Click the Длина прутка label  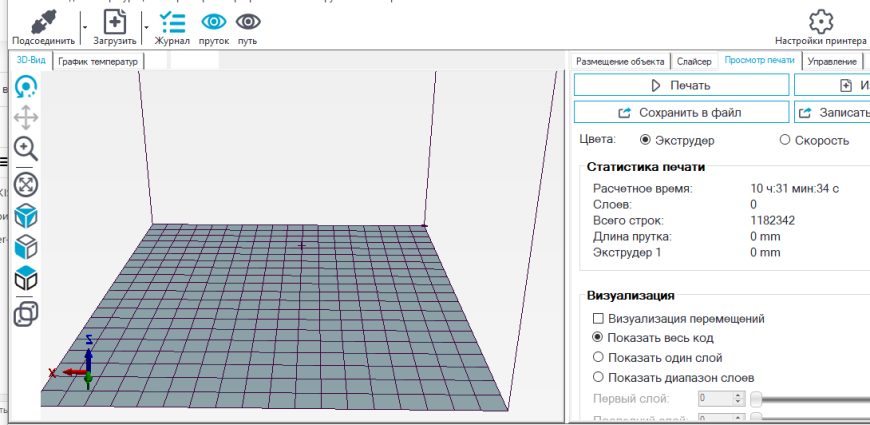[633, 237]
